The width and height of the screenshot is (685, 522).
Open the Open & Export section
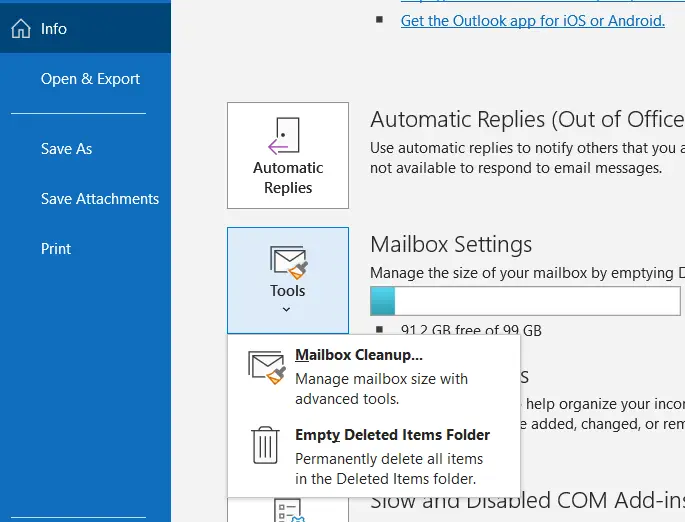[90, 79]
